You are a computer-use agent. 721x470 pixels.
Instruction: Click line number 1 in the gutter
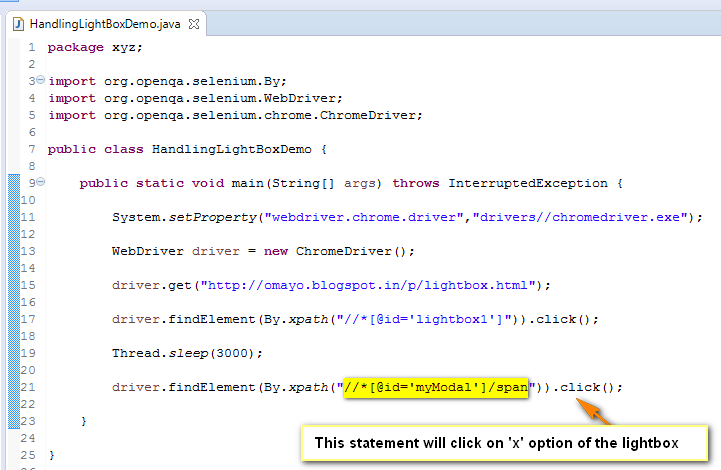coord(31,47)
